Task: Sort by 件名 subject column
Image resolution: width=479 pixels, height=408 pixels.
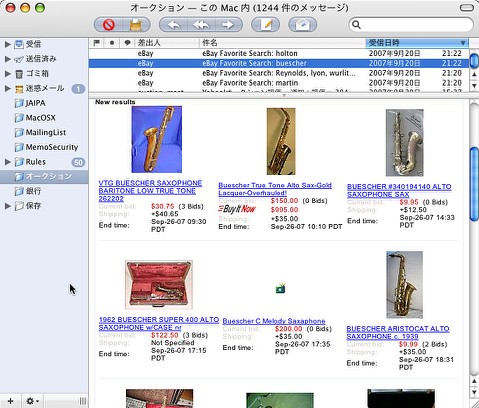Action: coord(282,43)
